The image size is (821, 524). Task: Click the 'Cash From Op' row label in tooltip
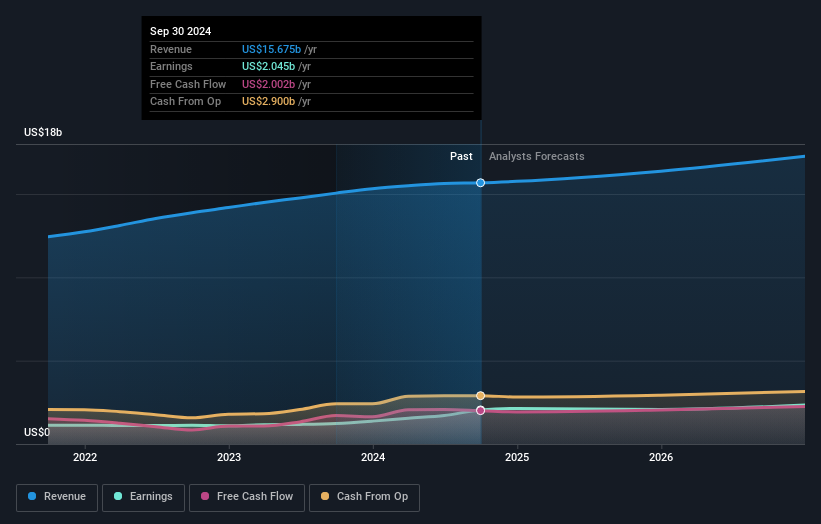click(x=185, y=102)
